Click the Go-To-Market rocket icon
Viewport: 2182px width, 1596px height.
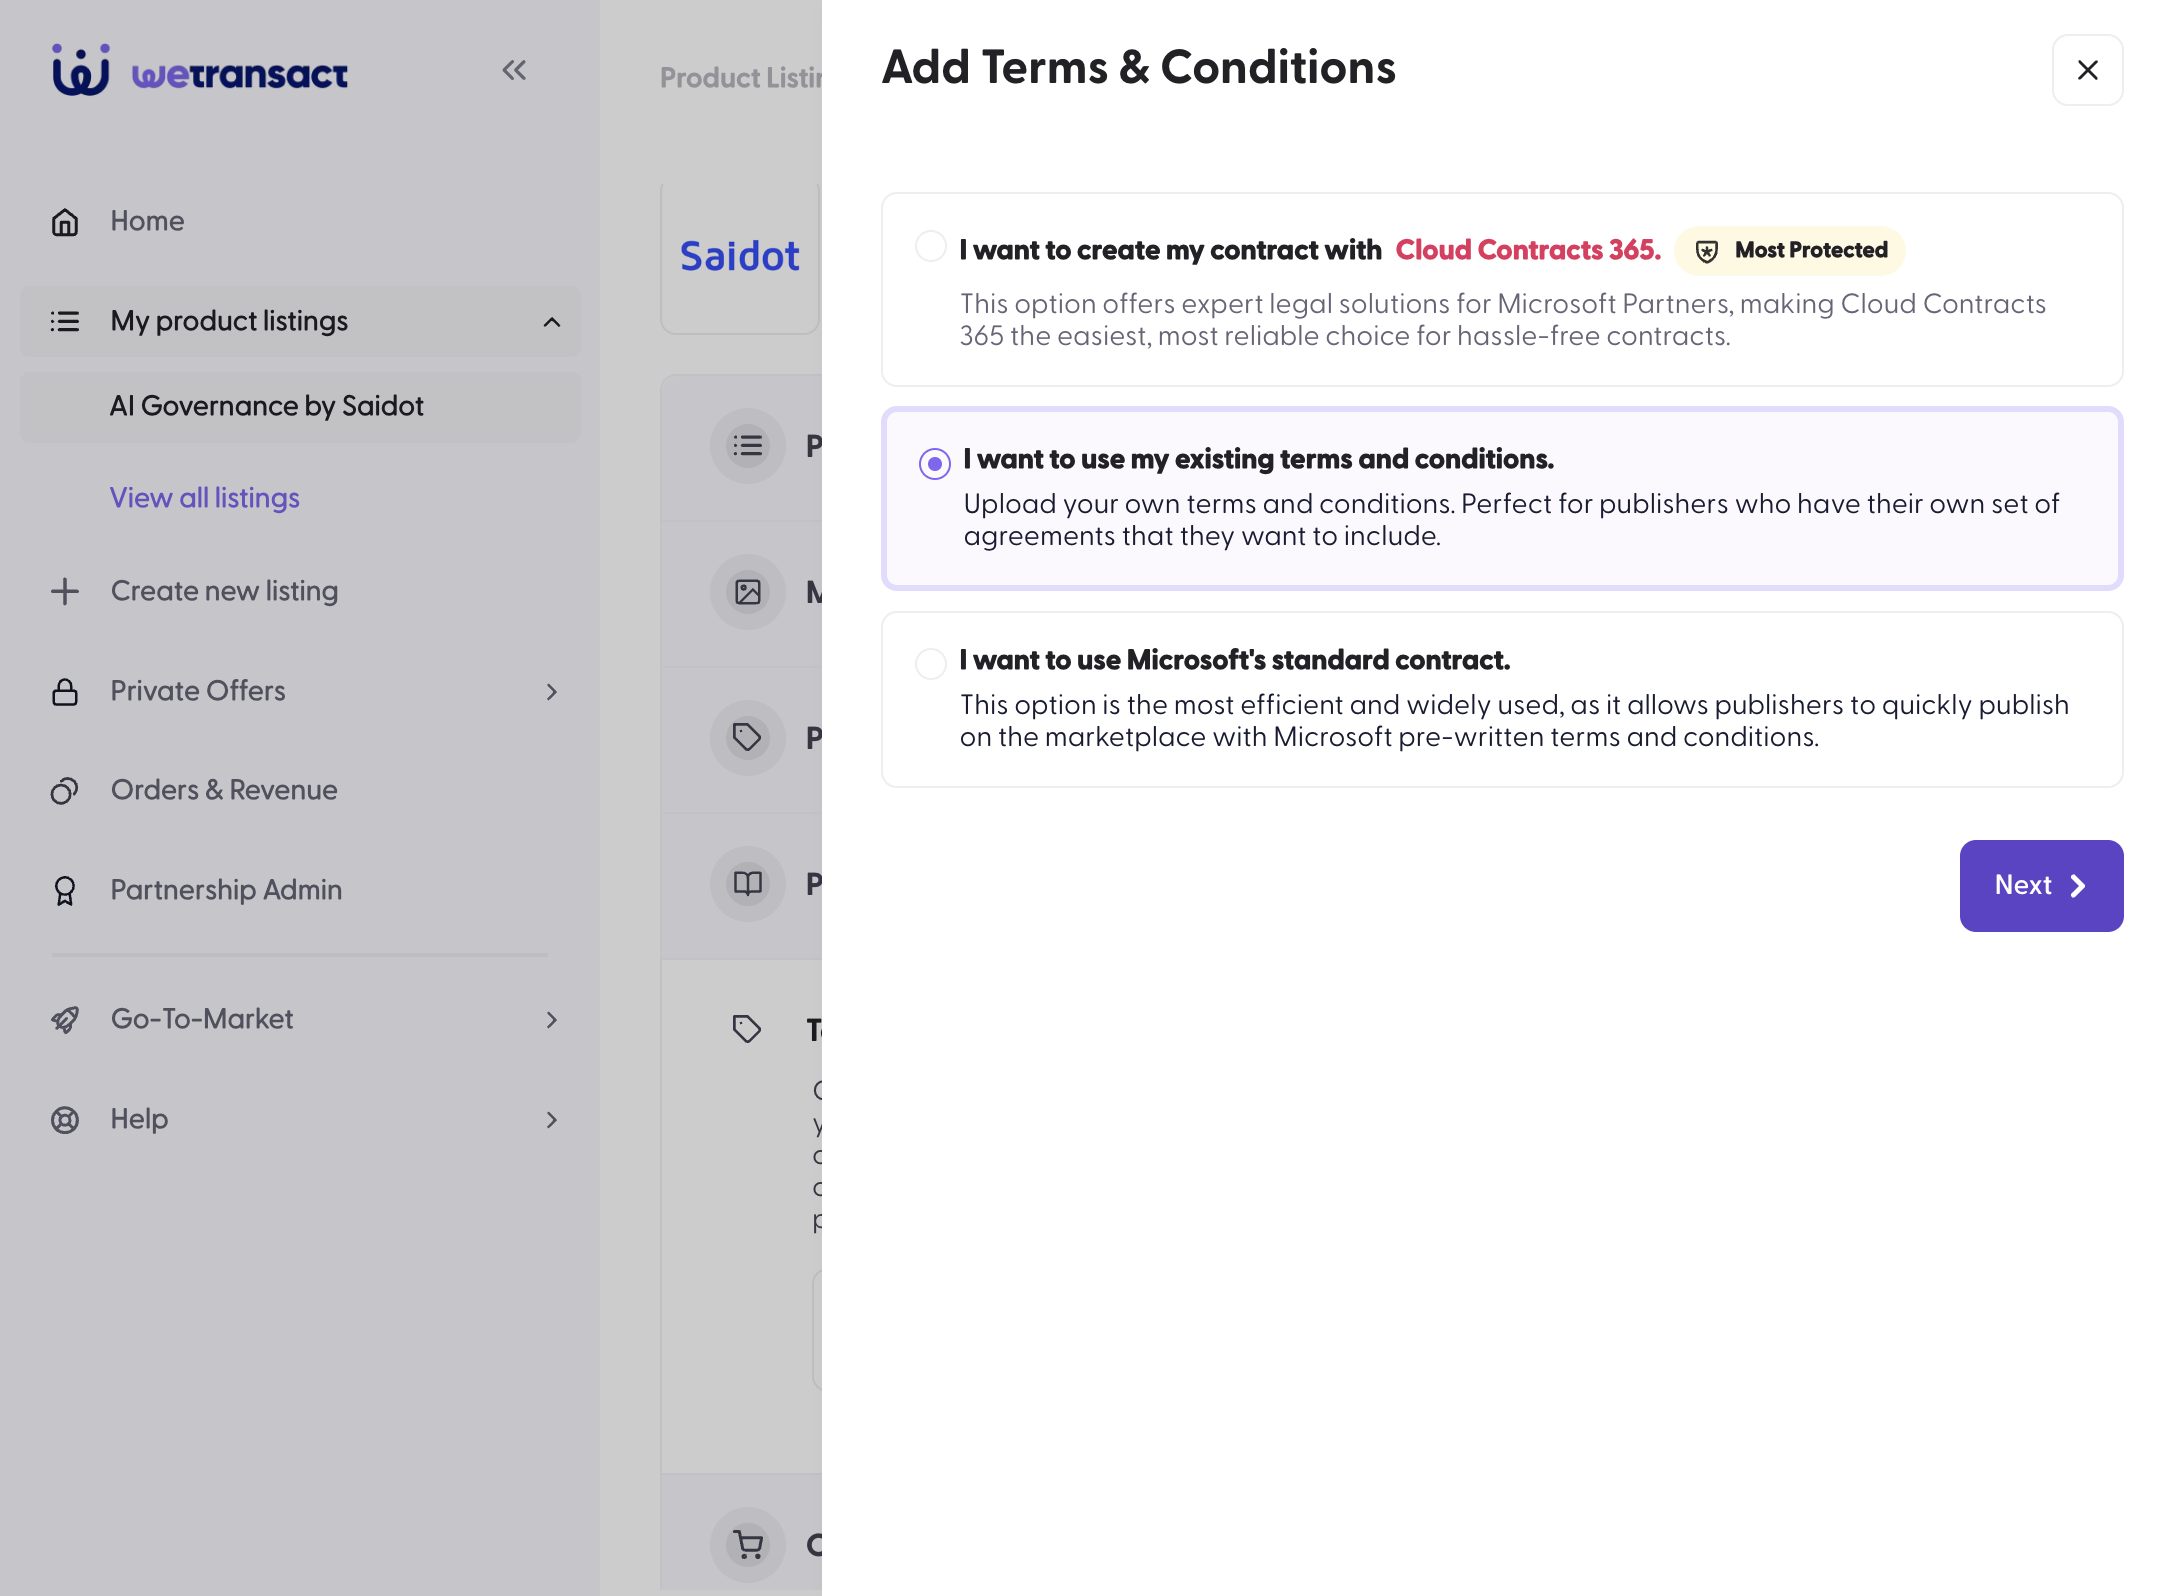point(65,1019)
